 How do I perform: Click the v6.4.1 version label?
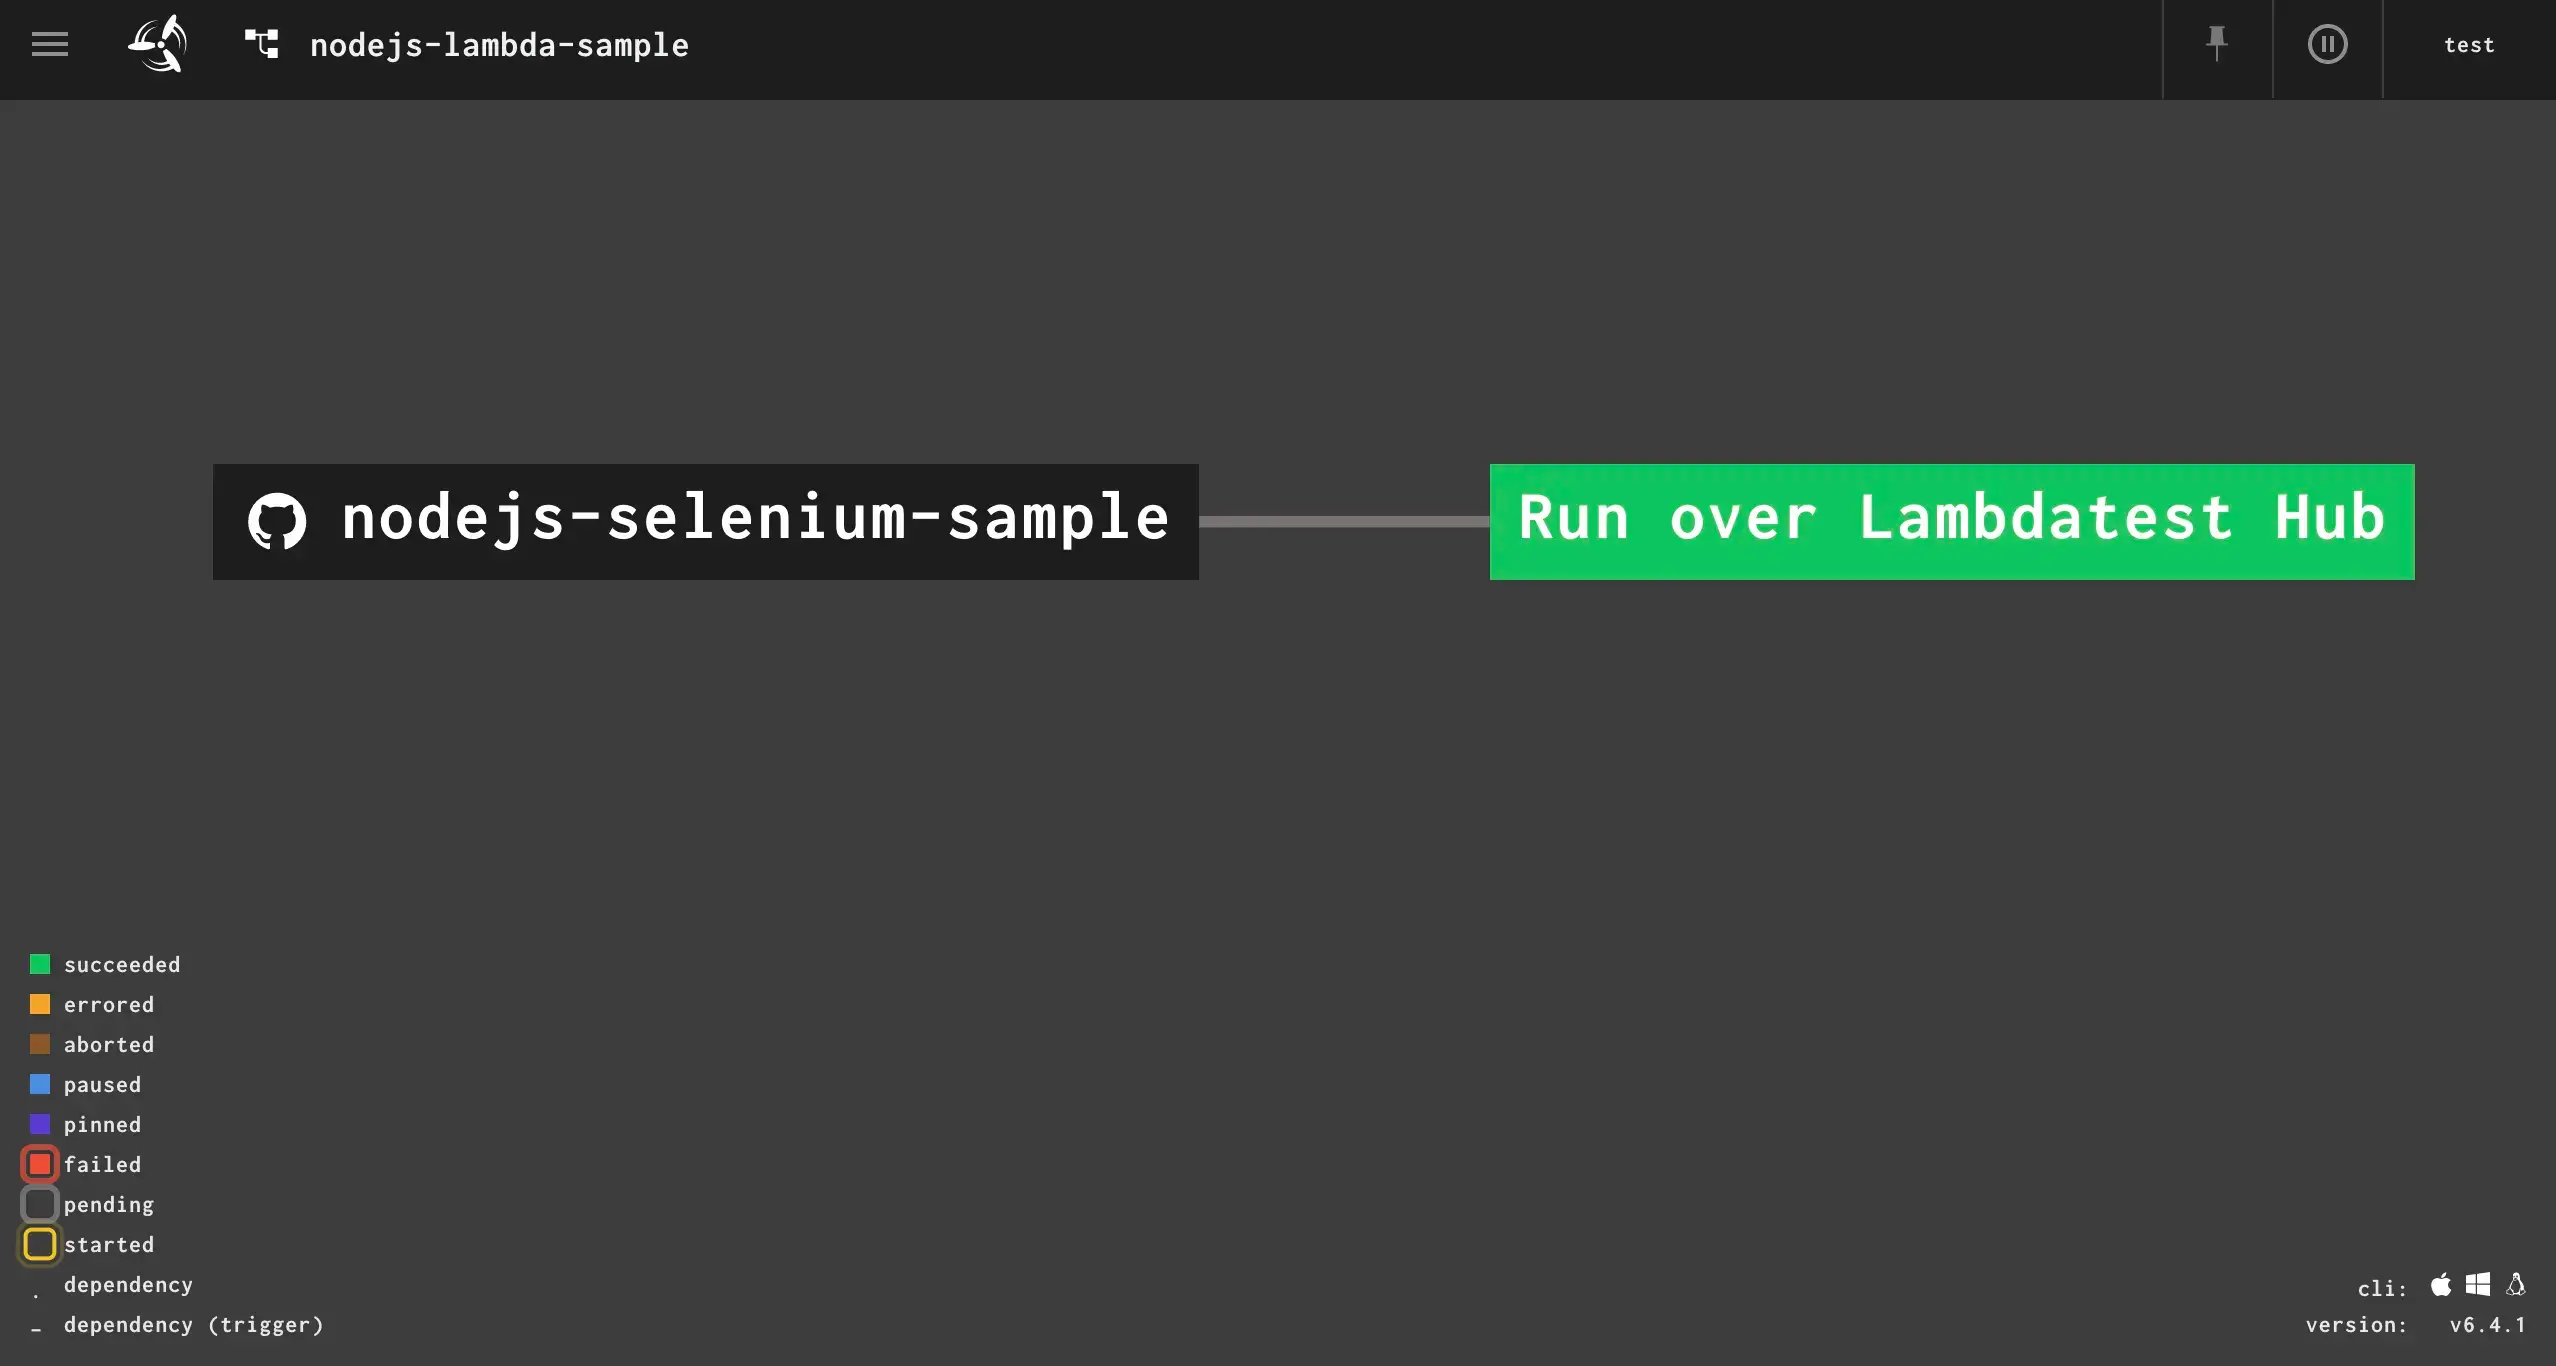click(x=2489, y=1324)
